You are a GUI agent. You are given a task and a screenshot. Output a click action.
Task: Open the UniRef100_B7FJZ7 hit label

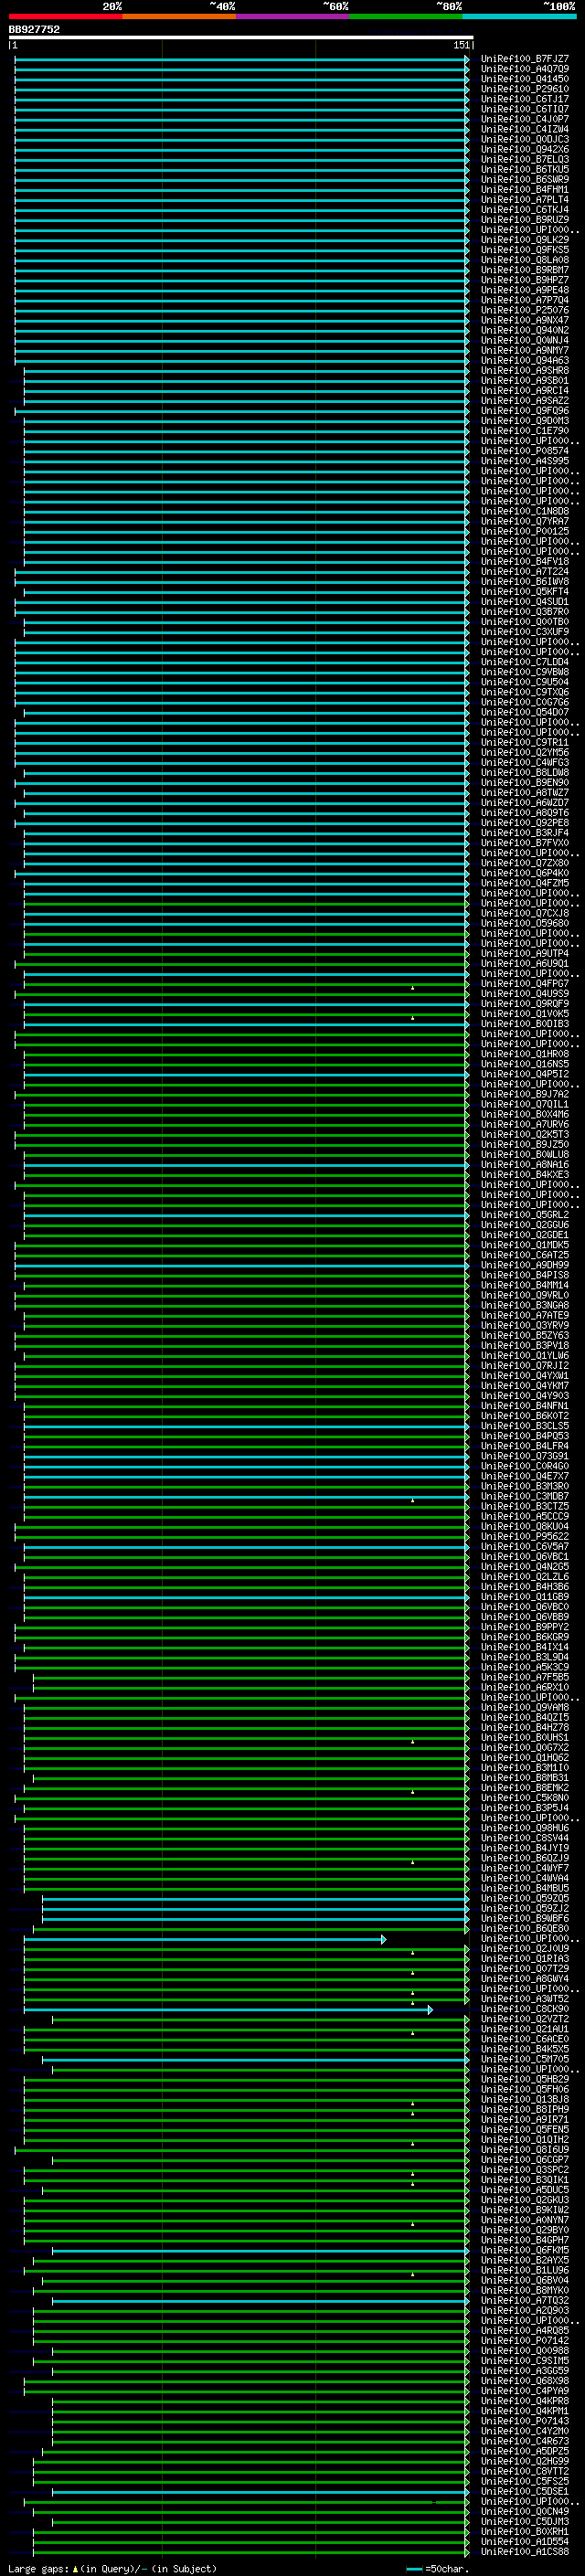pos(524,59)
